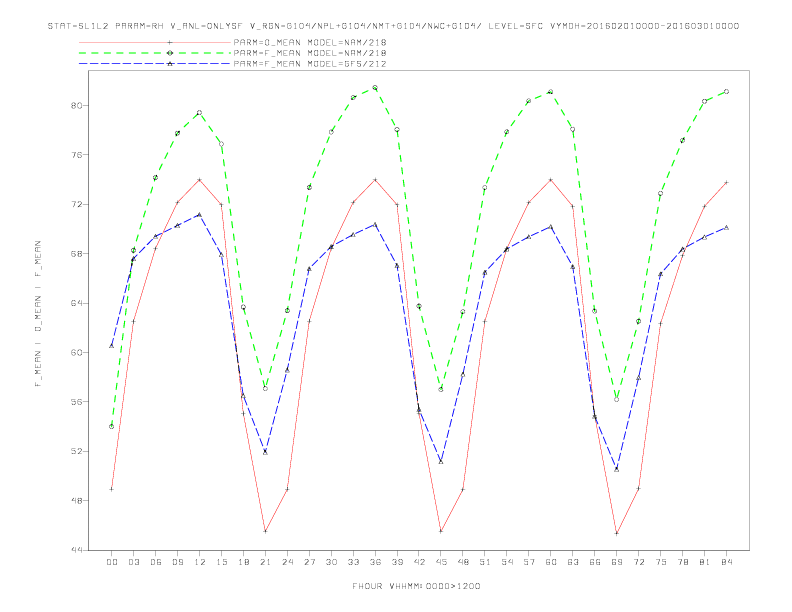
Task: Click the x-axis title FHOUR VHHMM: 0000>1200
Action: [416, 586]
